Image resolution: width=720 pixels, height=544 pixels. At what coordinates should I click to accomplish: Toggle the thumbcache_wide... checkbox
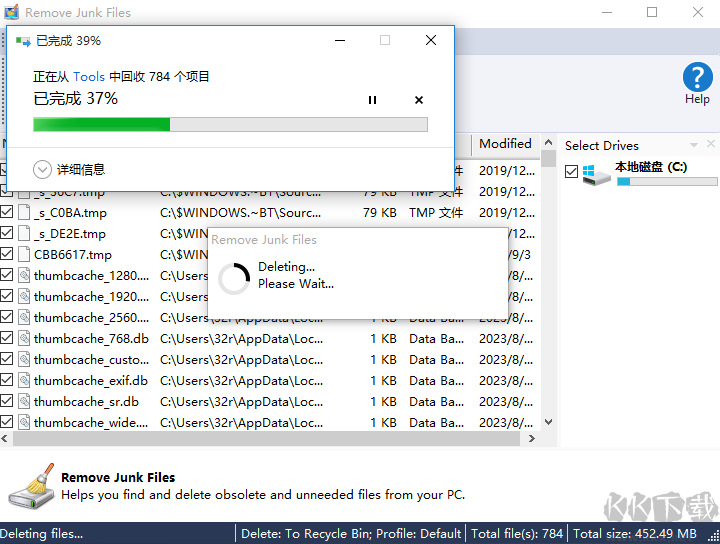(6, 422)
